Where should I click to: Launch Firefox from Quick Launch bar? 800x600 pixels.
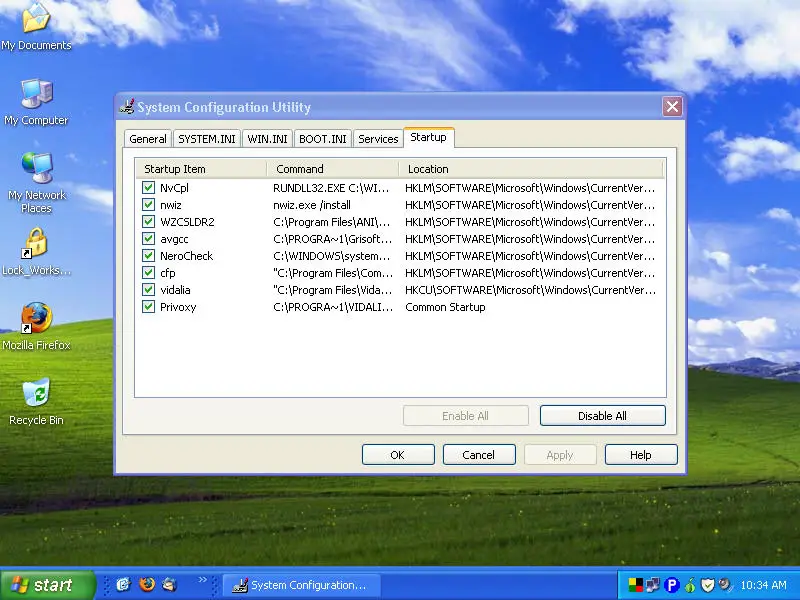pos(147,585)
